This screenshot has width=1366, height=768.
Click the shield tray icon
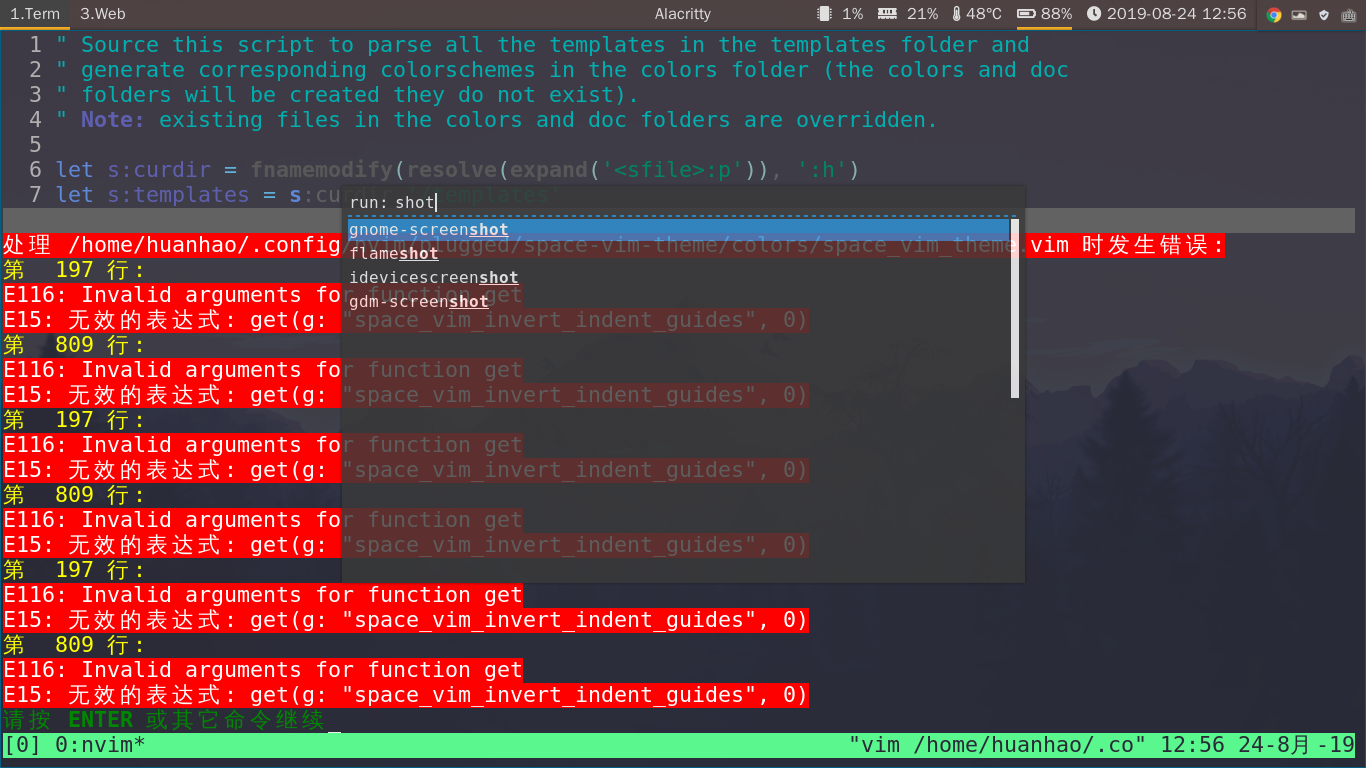(x=1324, y=14)
